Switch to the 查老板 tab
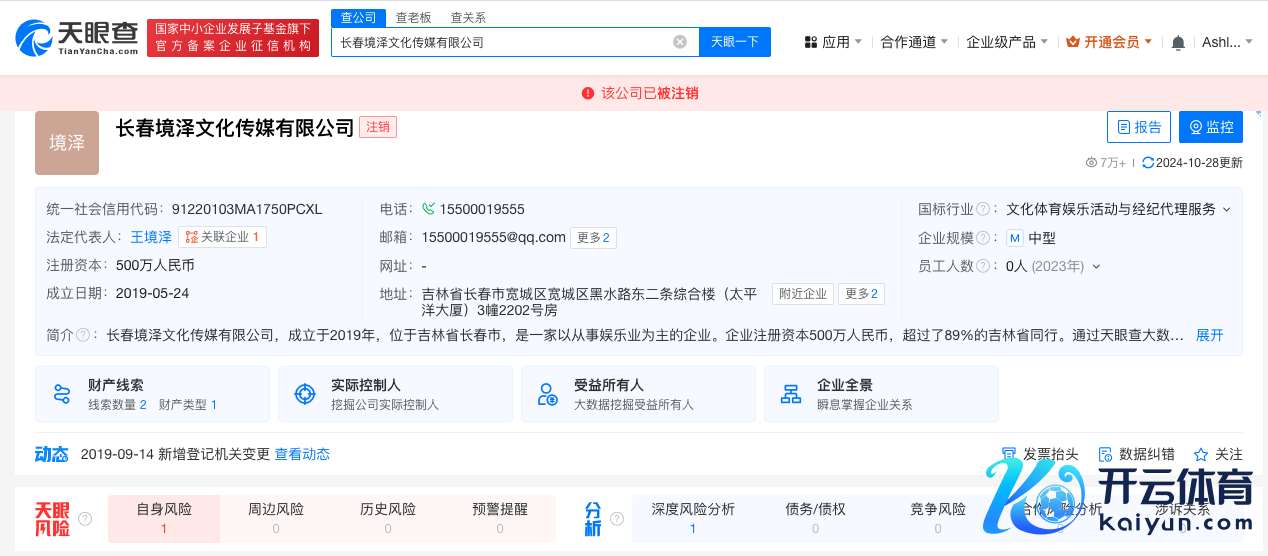Screen dimensions: 1268x556 click(413, 17)
